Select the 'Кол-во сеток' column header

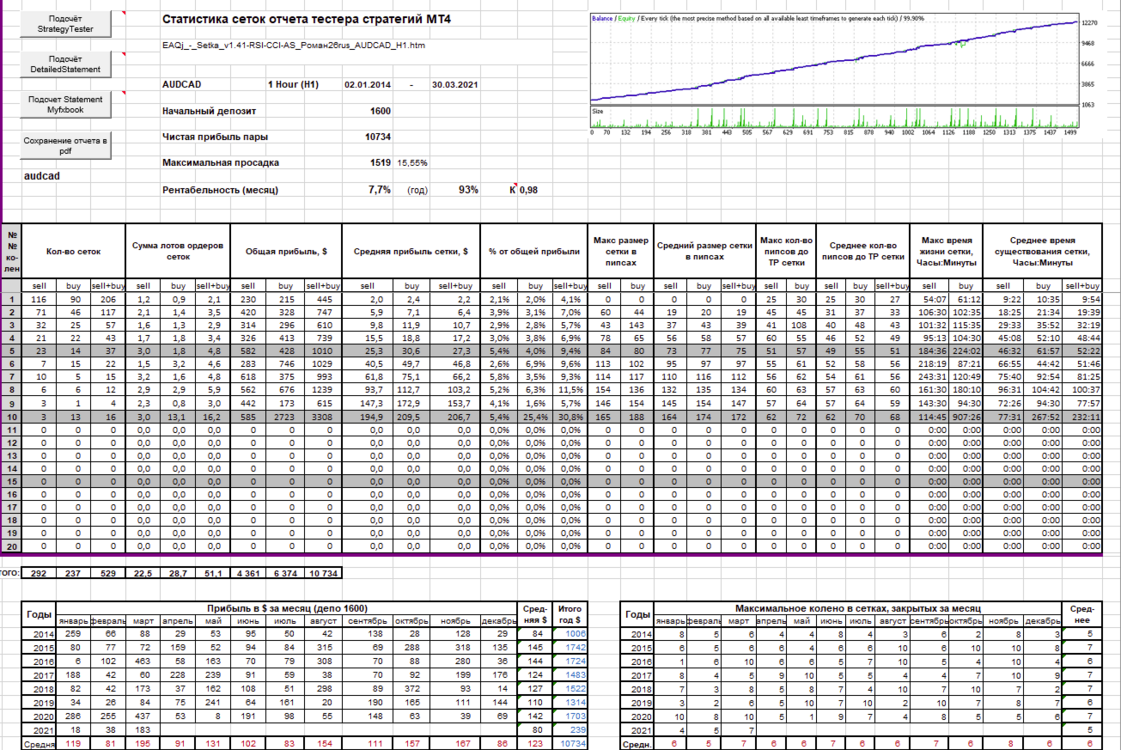[74, 251]
